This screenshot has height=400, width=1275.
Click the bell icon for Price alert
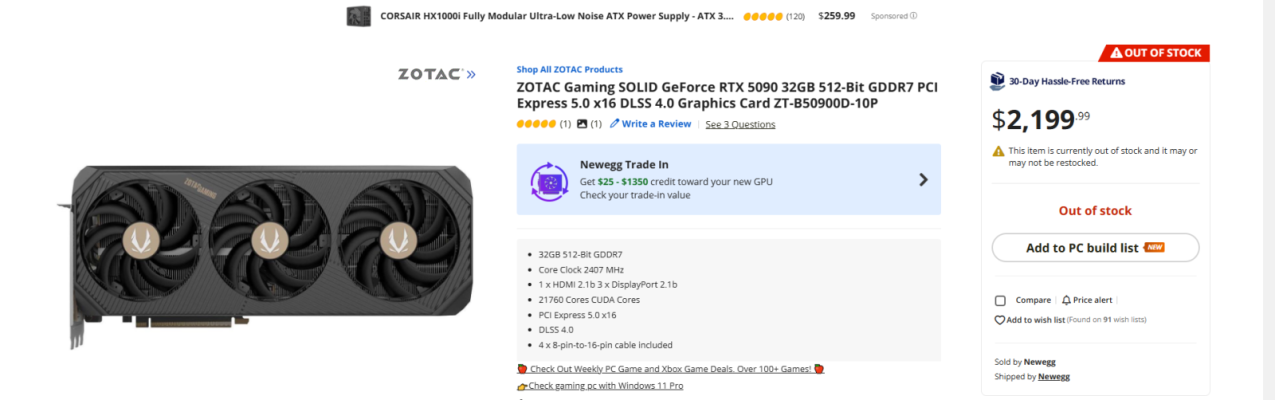coord(1066,300)
